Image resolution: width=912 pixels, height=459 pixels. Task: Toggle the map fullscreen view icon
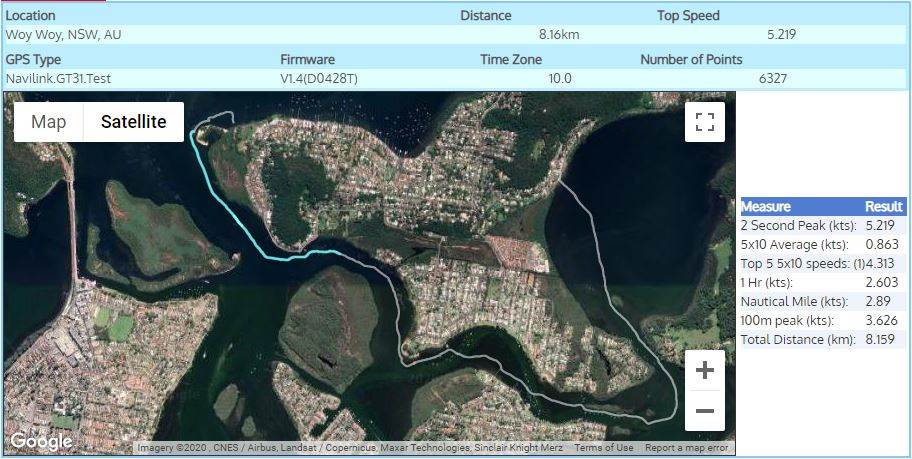(705, 122)
